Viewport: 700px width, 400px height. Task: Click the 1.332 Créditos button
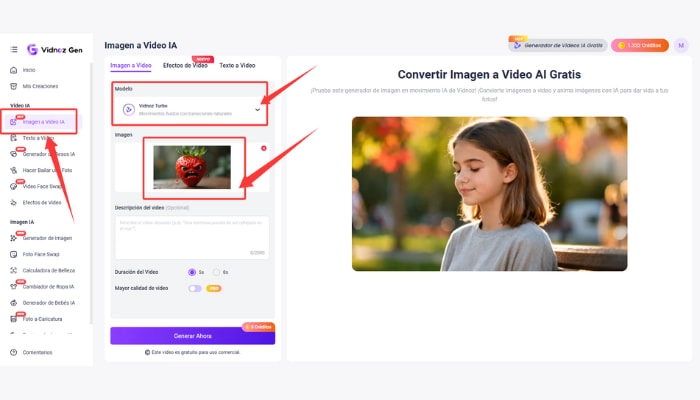(640, 45)
